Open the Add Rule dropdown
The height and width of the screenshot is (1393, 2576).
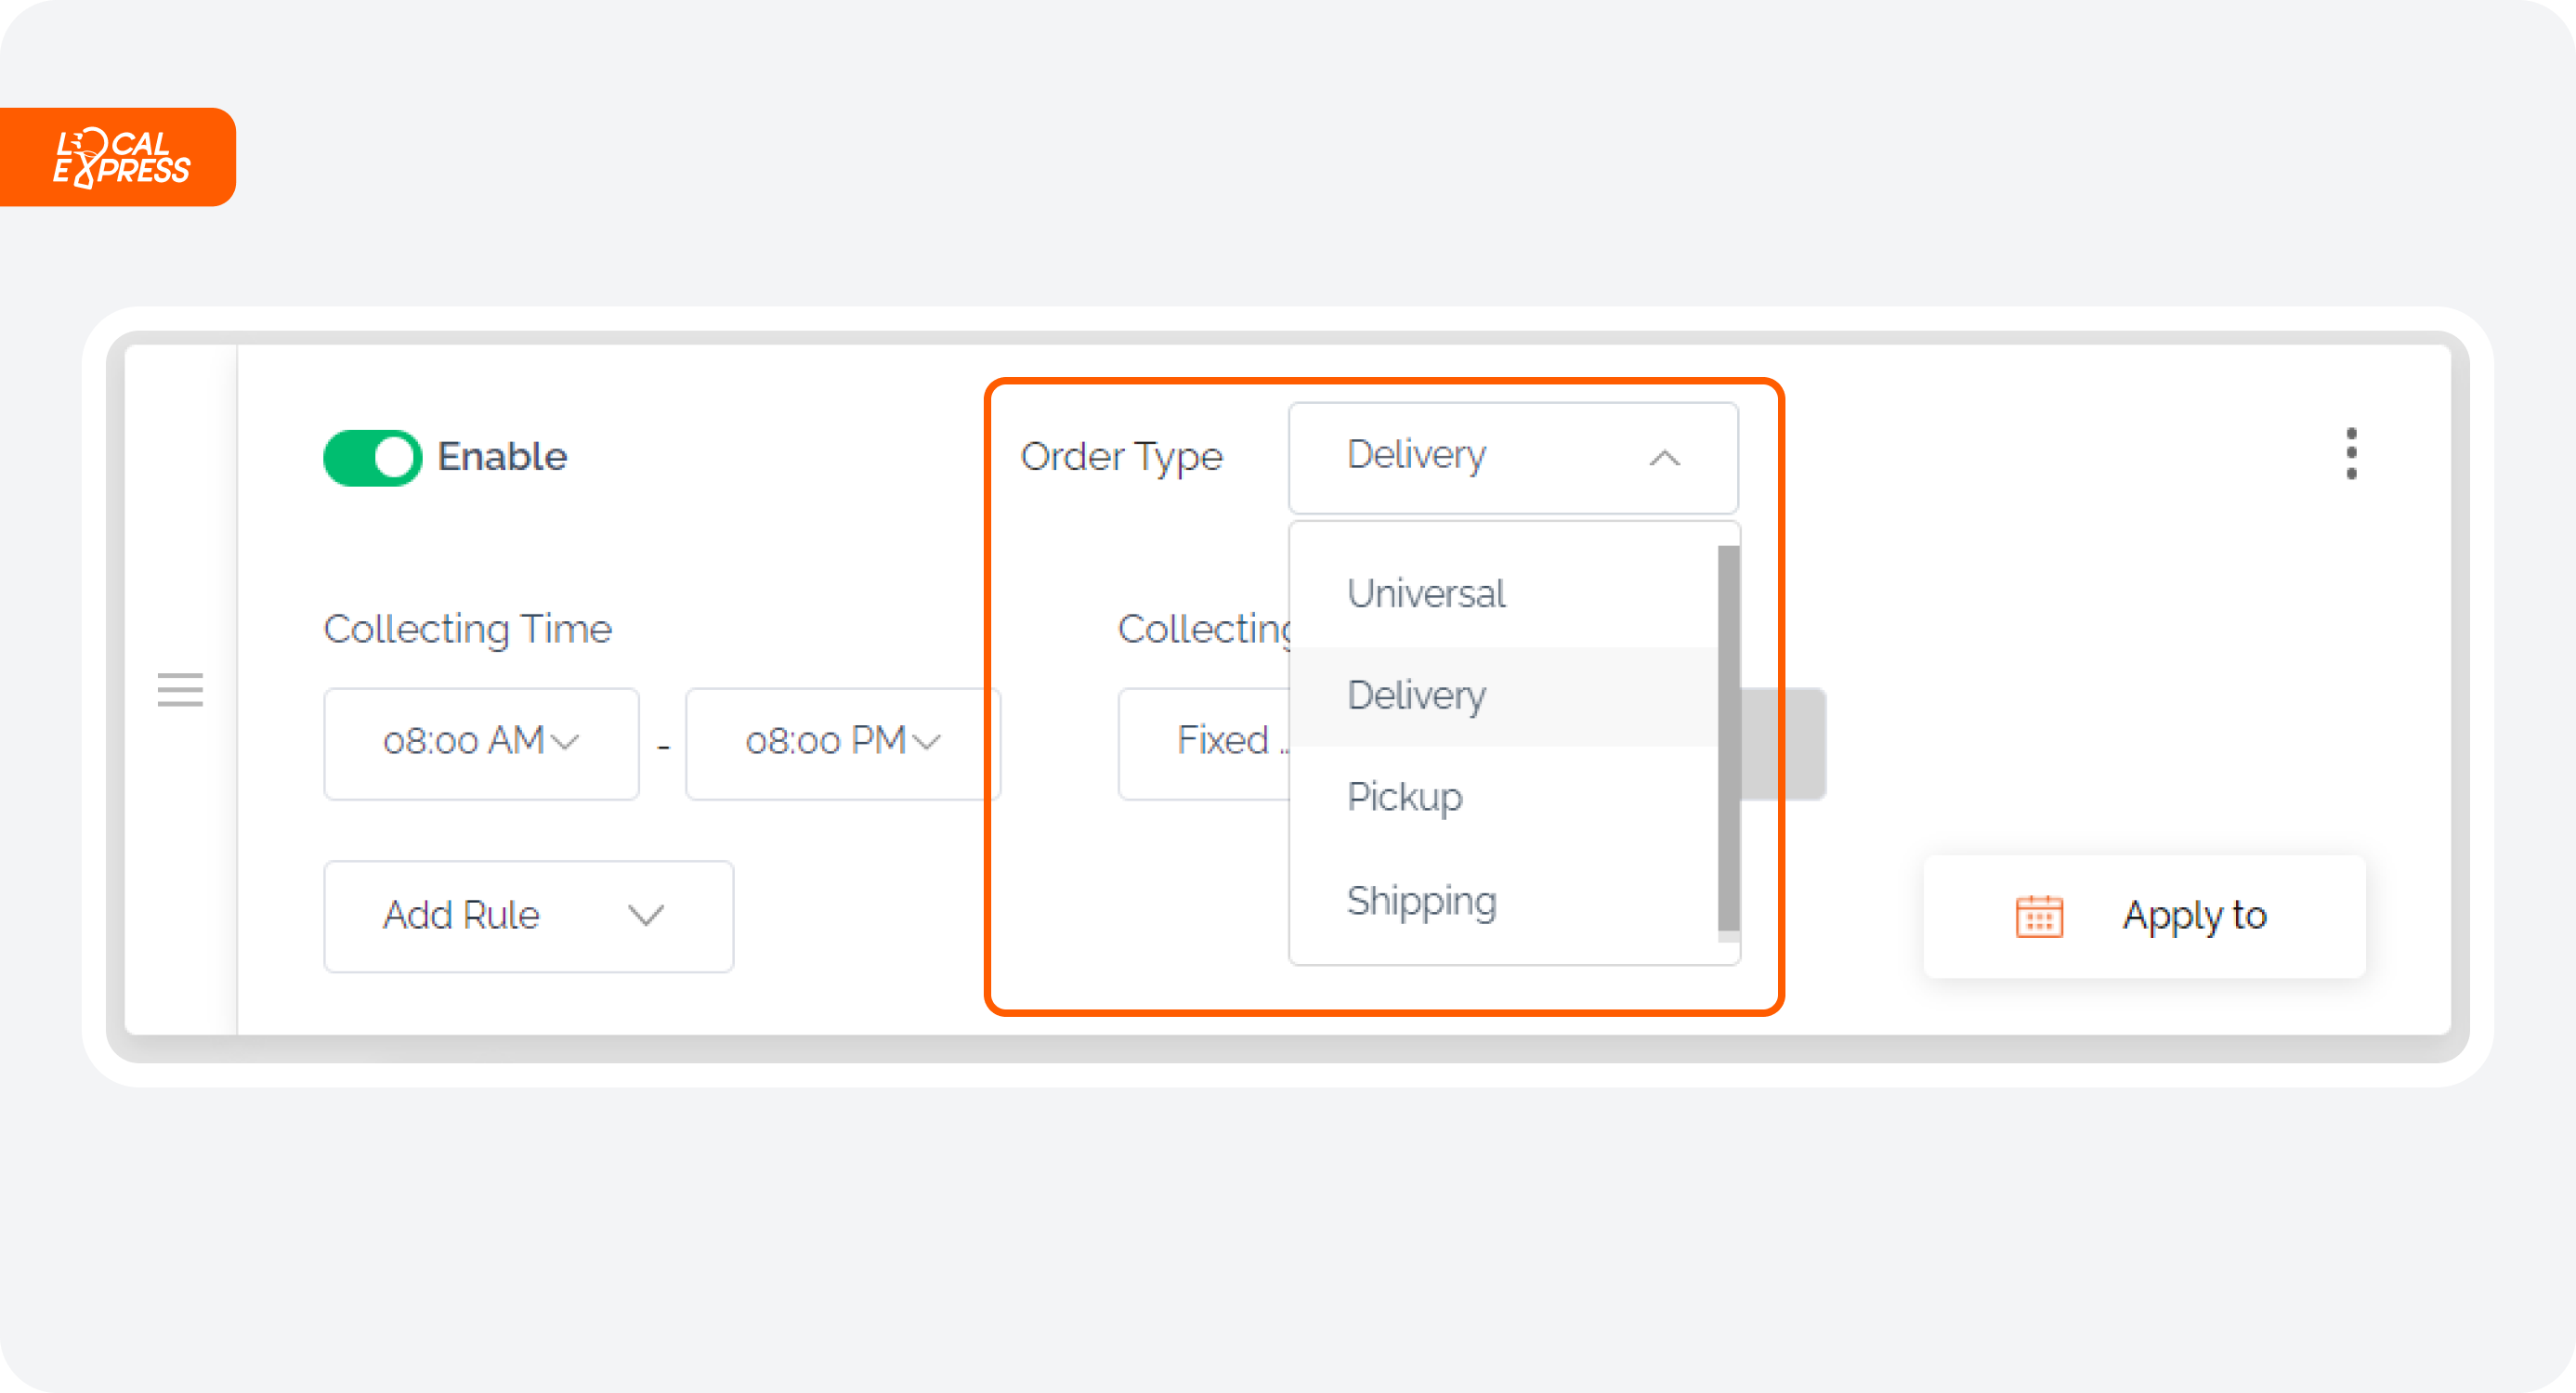pos(528,916)
